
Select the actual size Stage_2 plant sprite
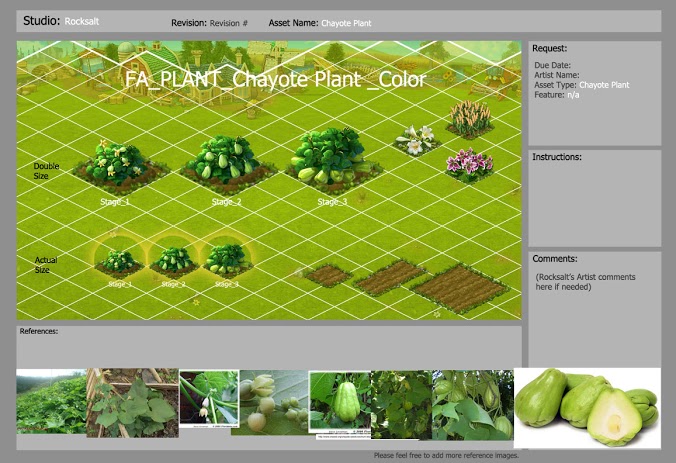175,258
